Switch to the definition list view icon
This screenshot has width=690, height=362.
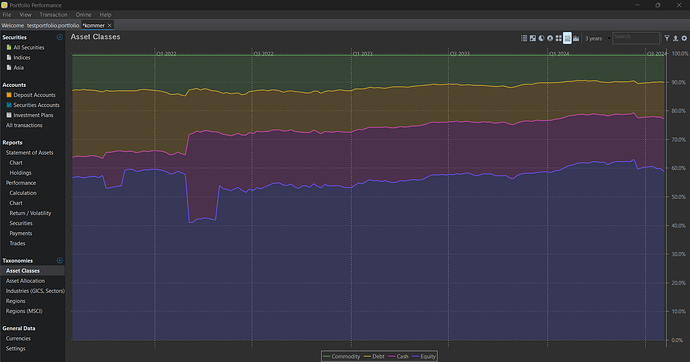pos(524,38)
